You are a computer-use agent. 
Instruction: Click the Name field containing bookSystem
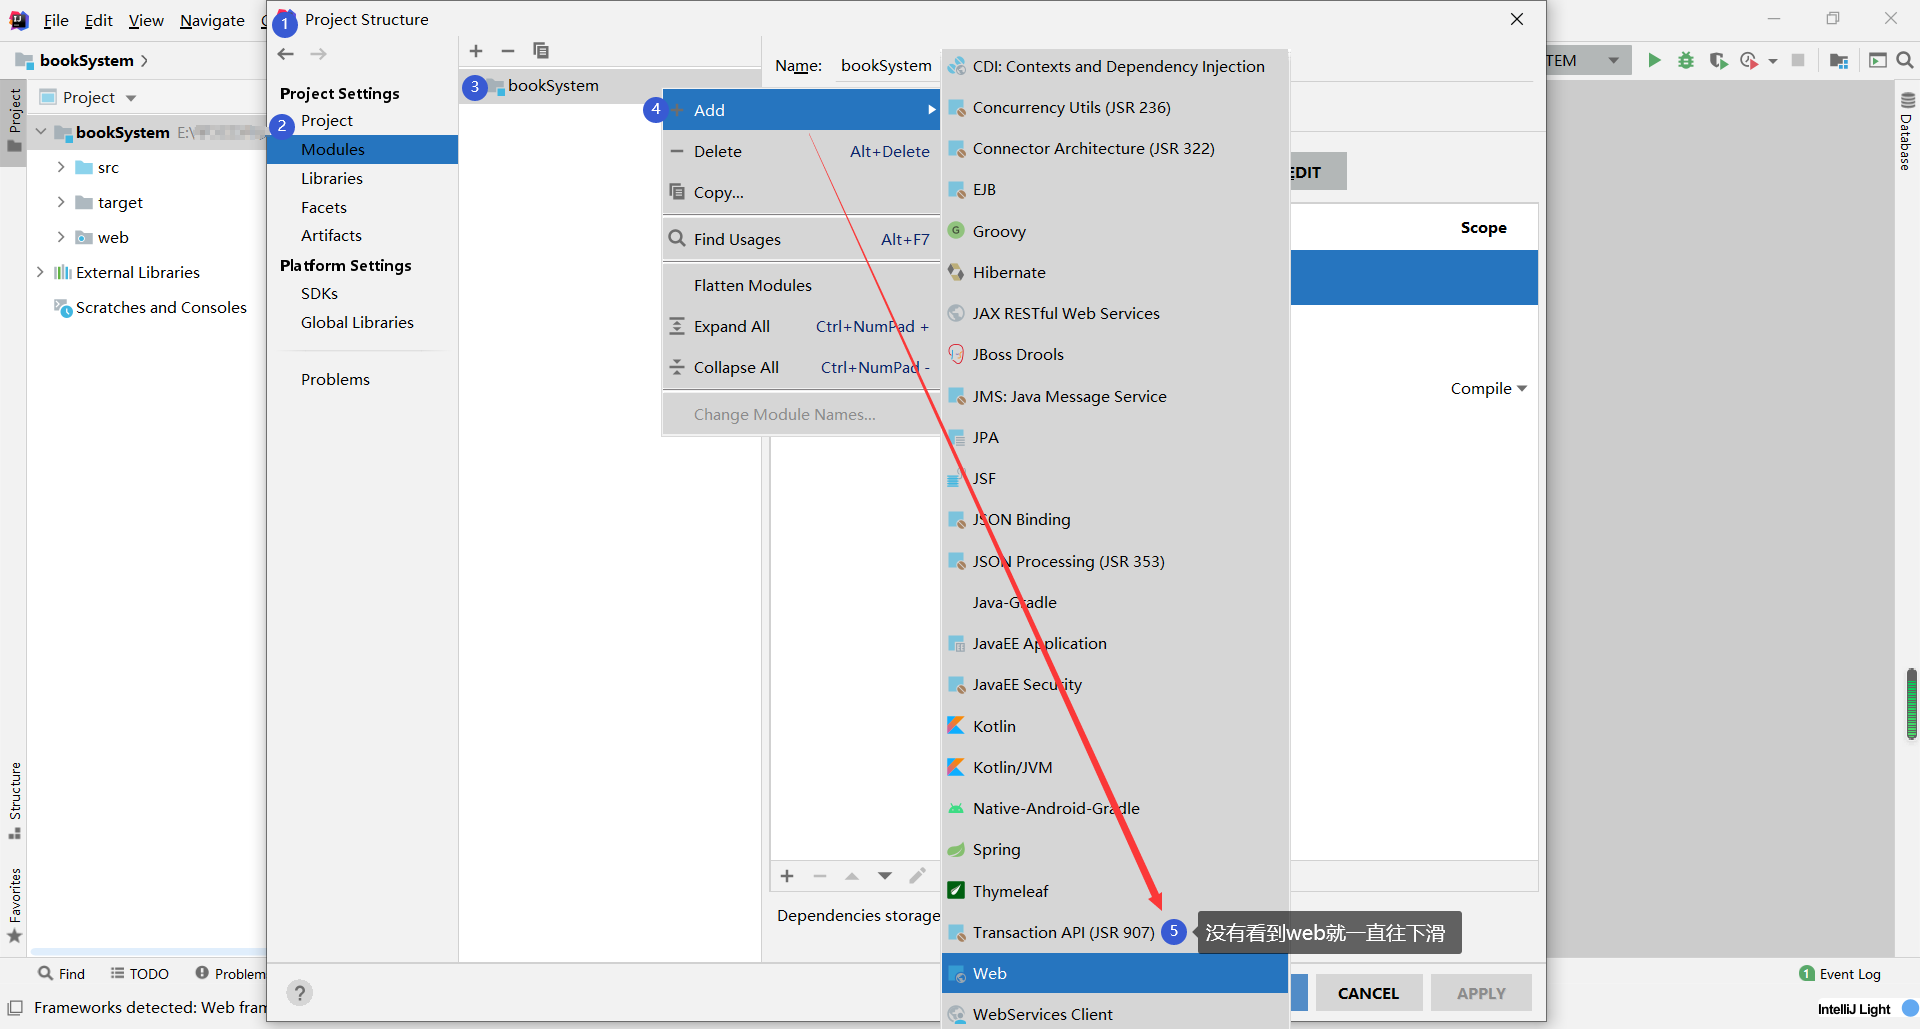(885, 65)
